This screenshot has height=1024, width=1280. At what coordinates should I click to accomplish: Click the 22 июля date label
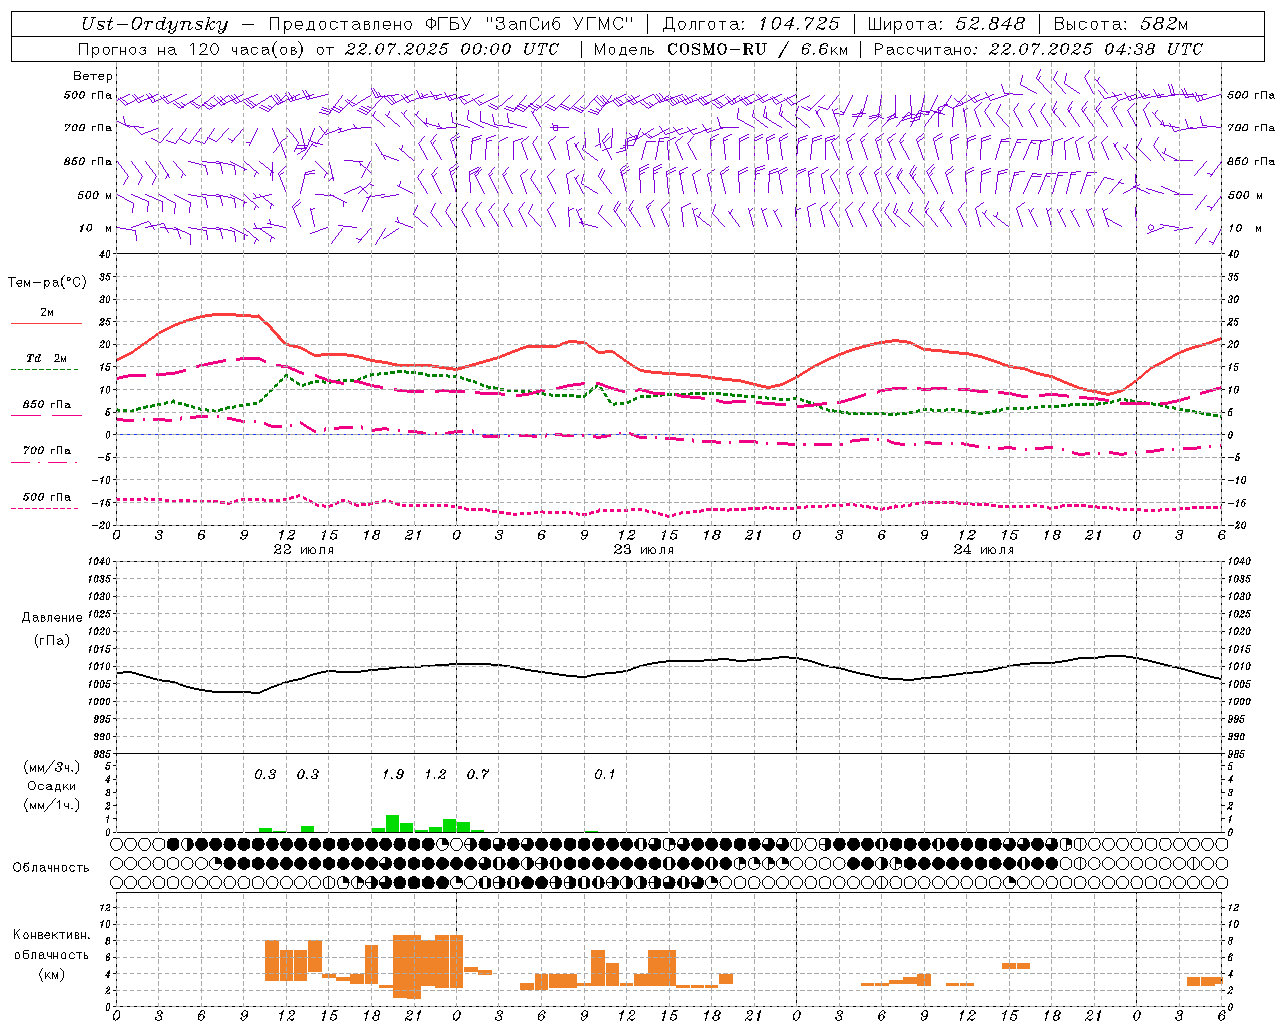(304, 550)
